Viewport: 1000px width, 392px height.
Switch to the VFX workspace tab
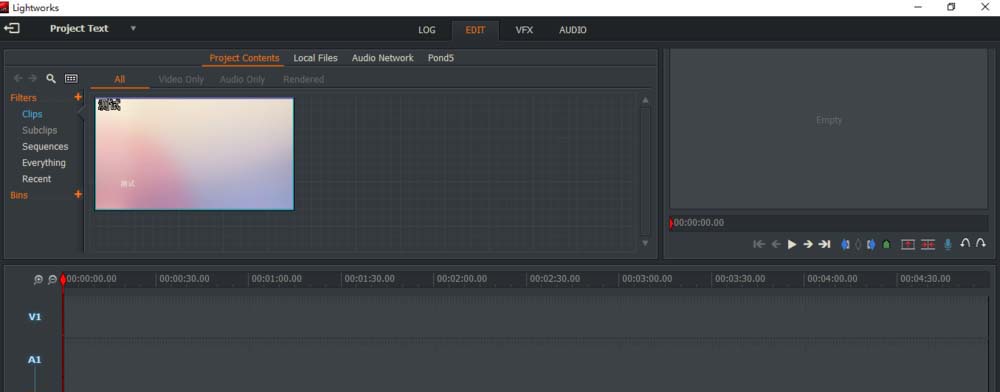tap(524, 30)
